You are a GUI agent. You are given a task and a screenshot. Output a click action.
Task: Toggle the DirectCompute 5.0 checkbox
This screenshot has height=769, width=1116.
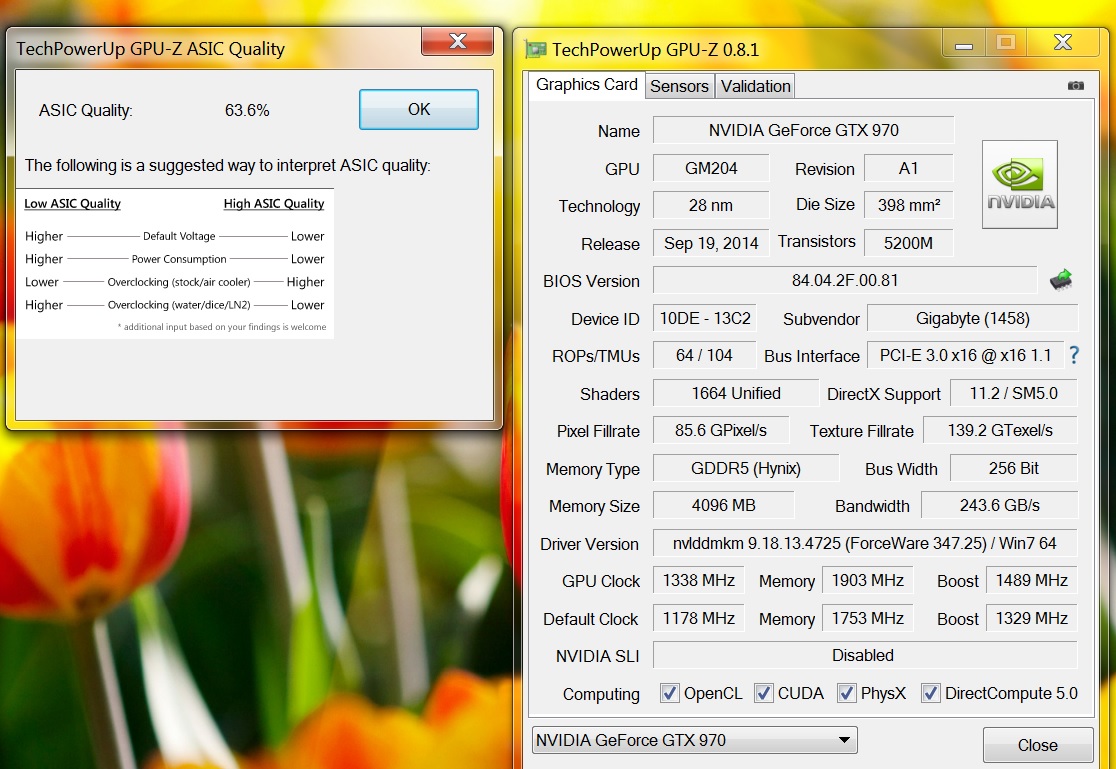point(930,693)
